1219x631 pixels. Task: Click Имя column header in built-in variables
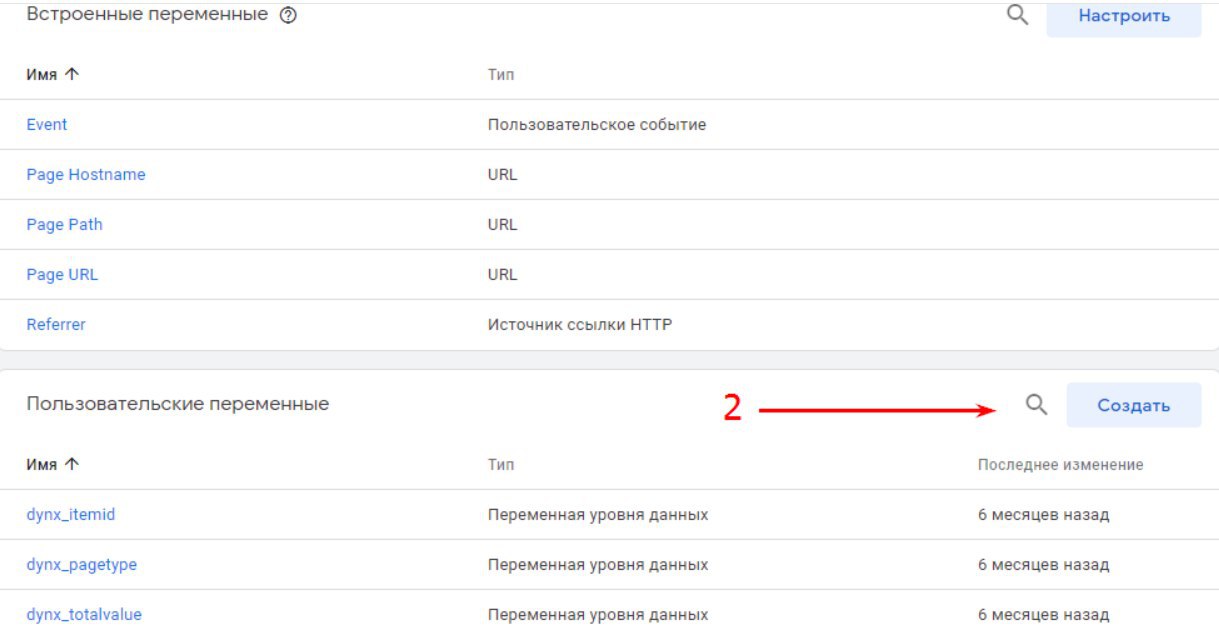point(41,75)
